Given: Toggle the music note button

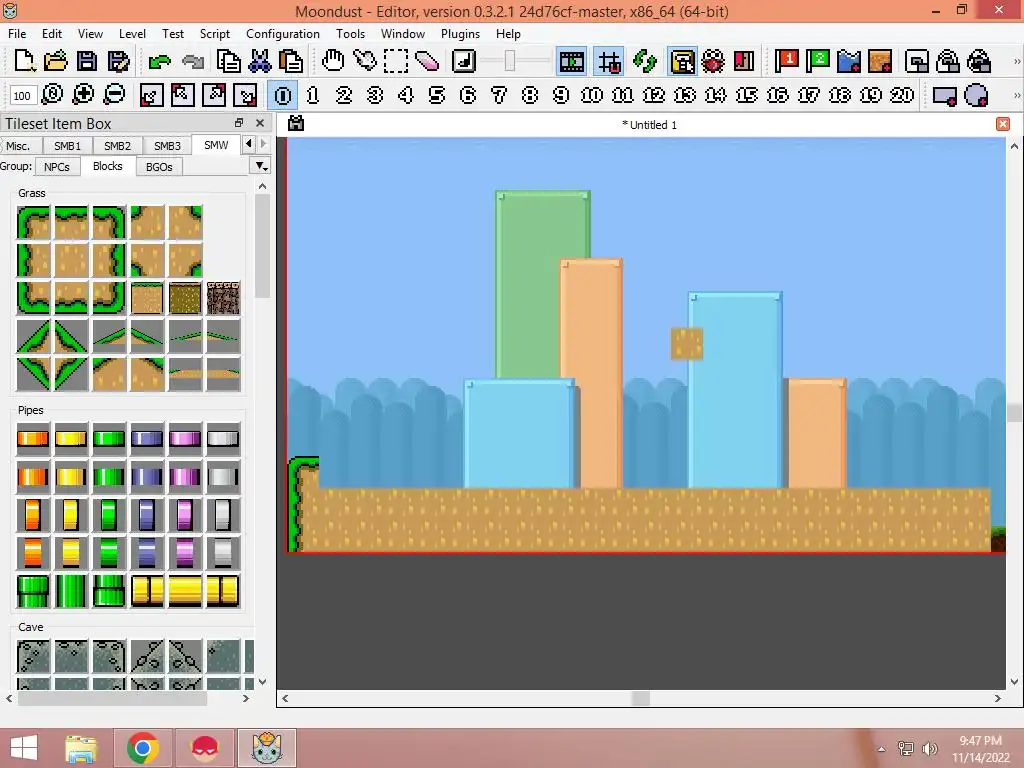Looking at the screenshot, I should point(464,61).
